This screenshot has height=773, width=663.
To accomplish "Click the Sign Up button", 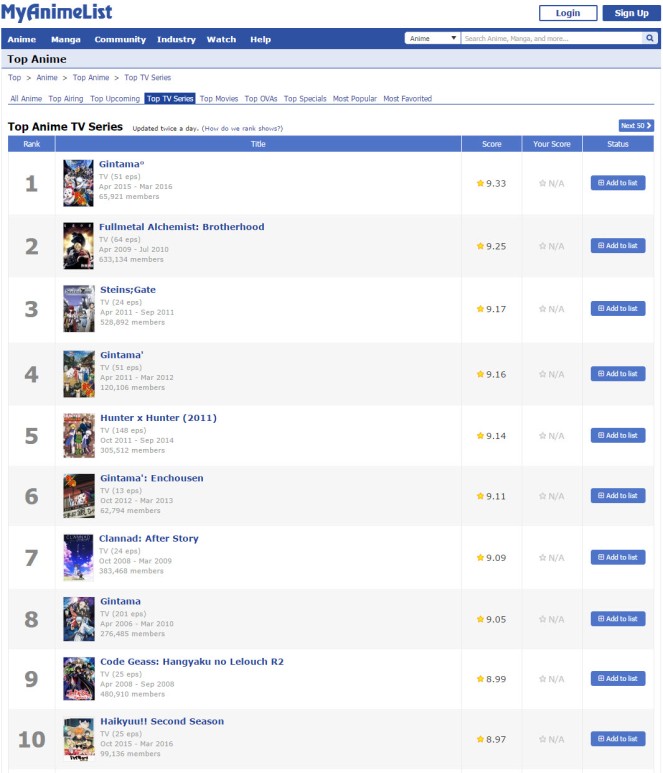I will click(x=631, y=13).
